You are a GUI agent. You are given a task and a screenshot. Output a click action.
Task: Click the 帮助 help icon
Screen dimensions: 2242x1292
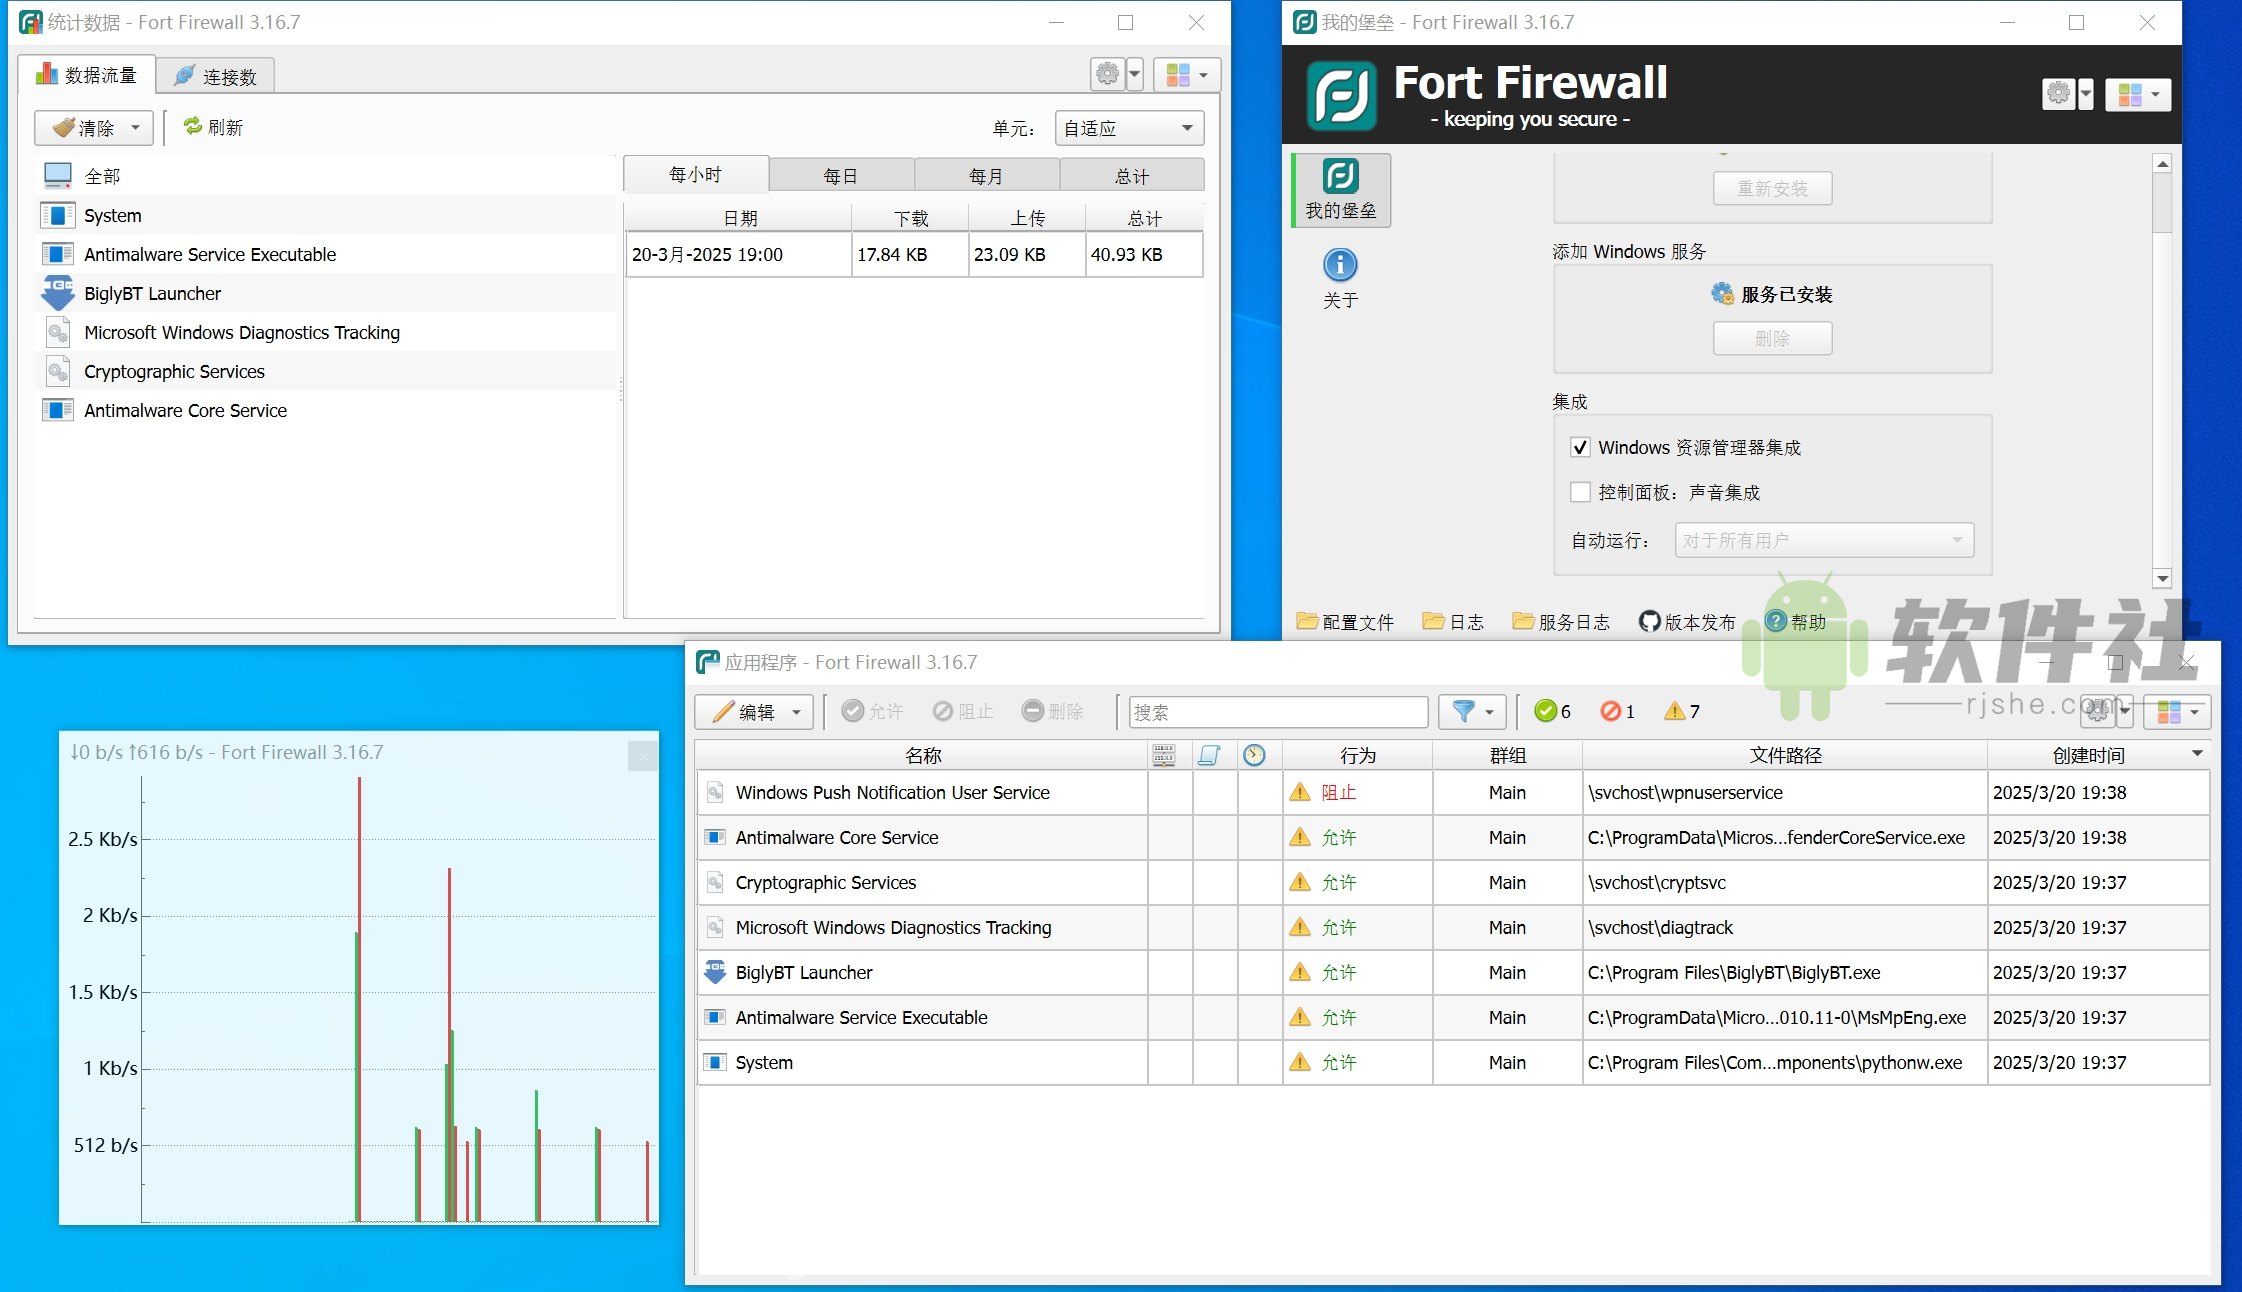pos(1776,621)
